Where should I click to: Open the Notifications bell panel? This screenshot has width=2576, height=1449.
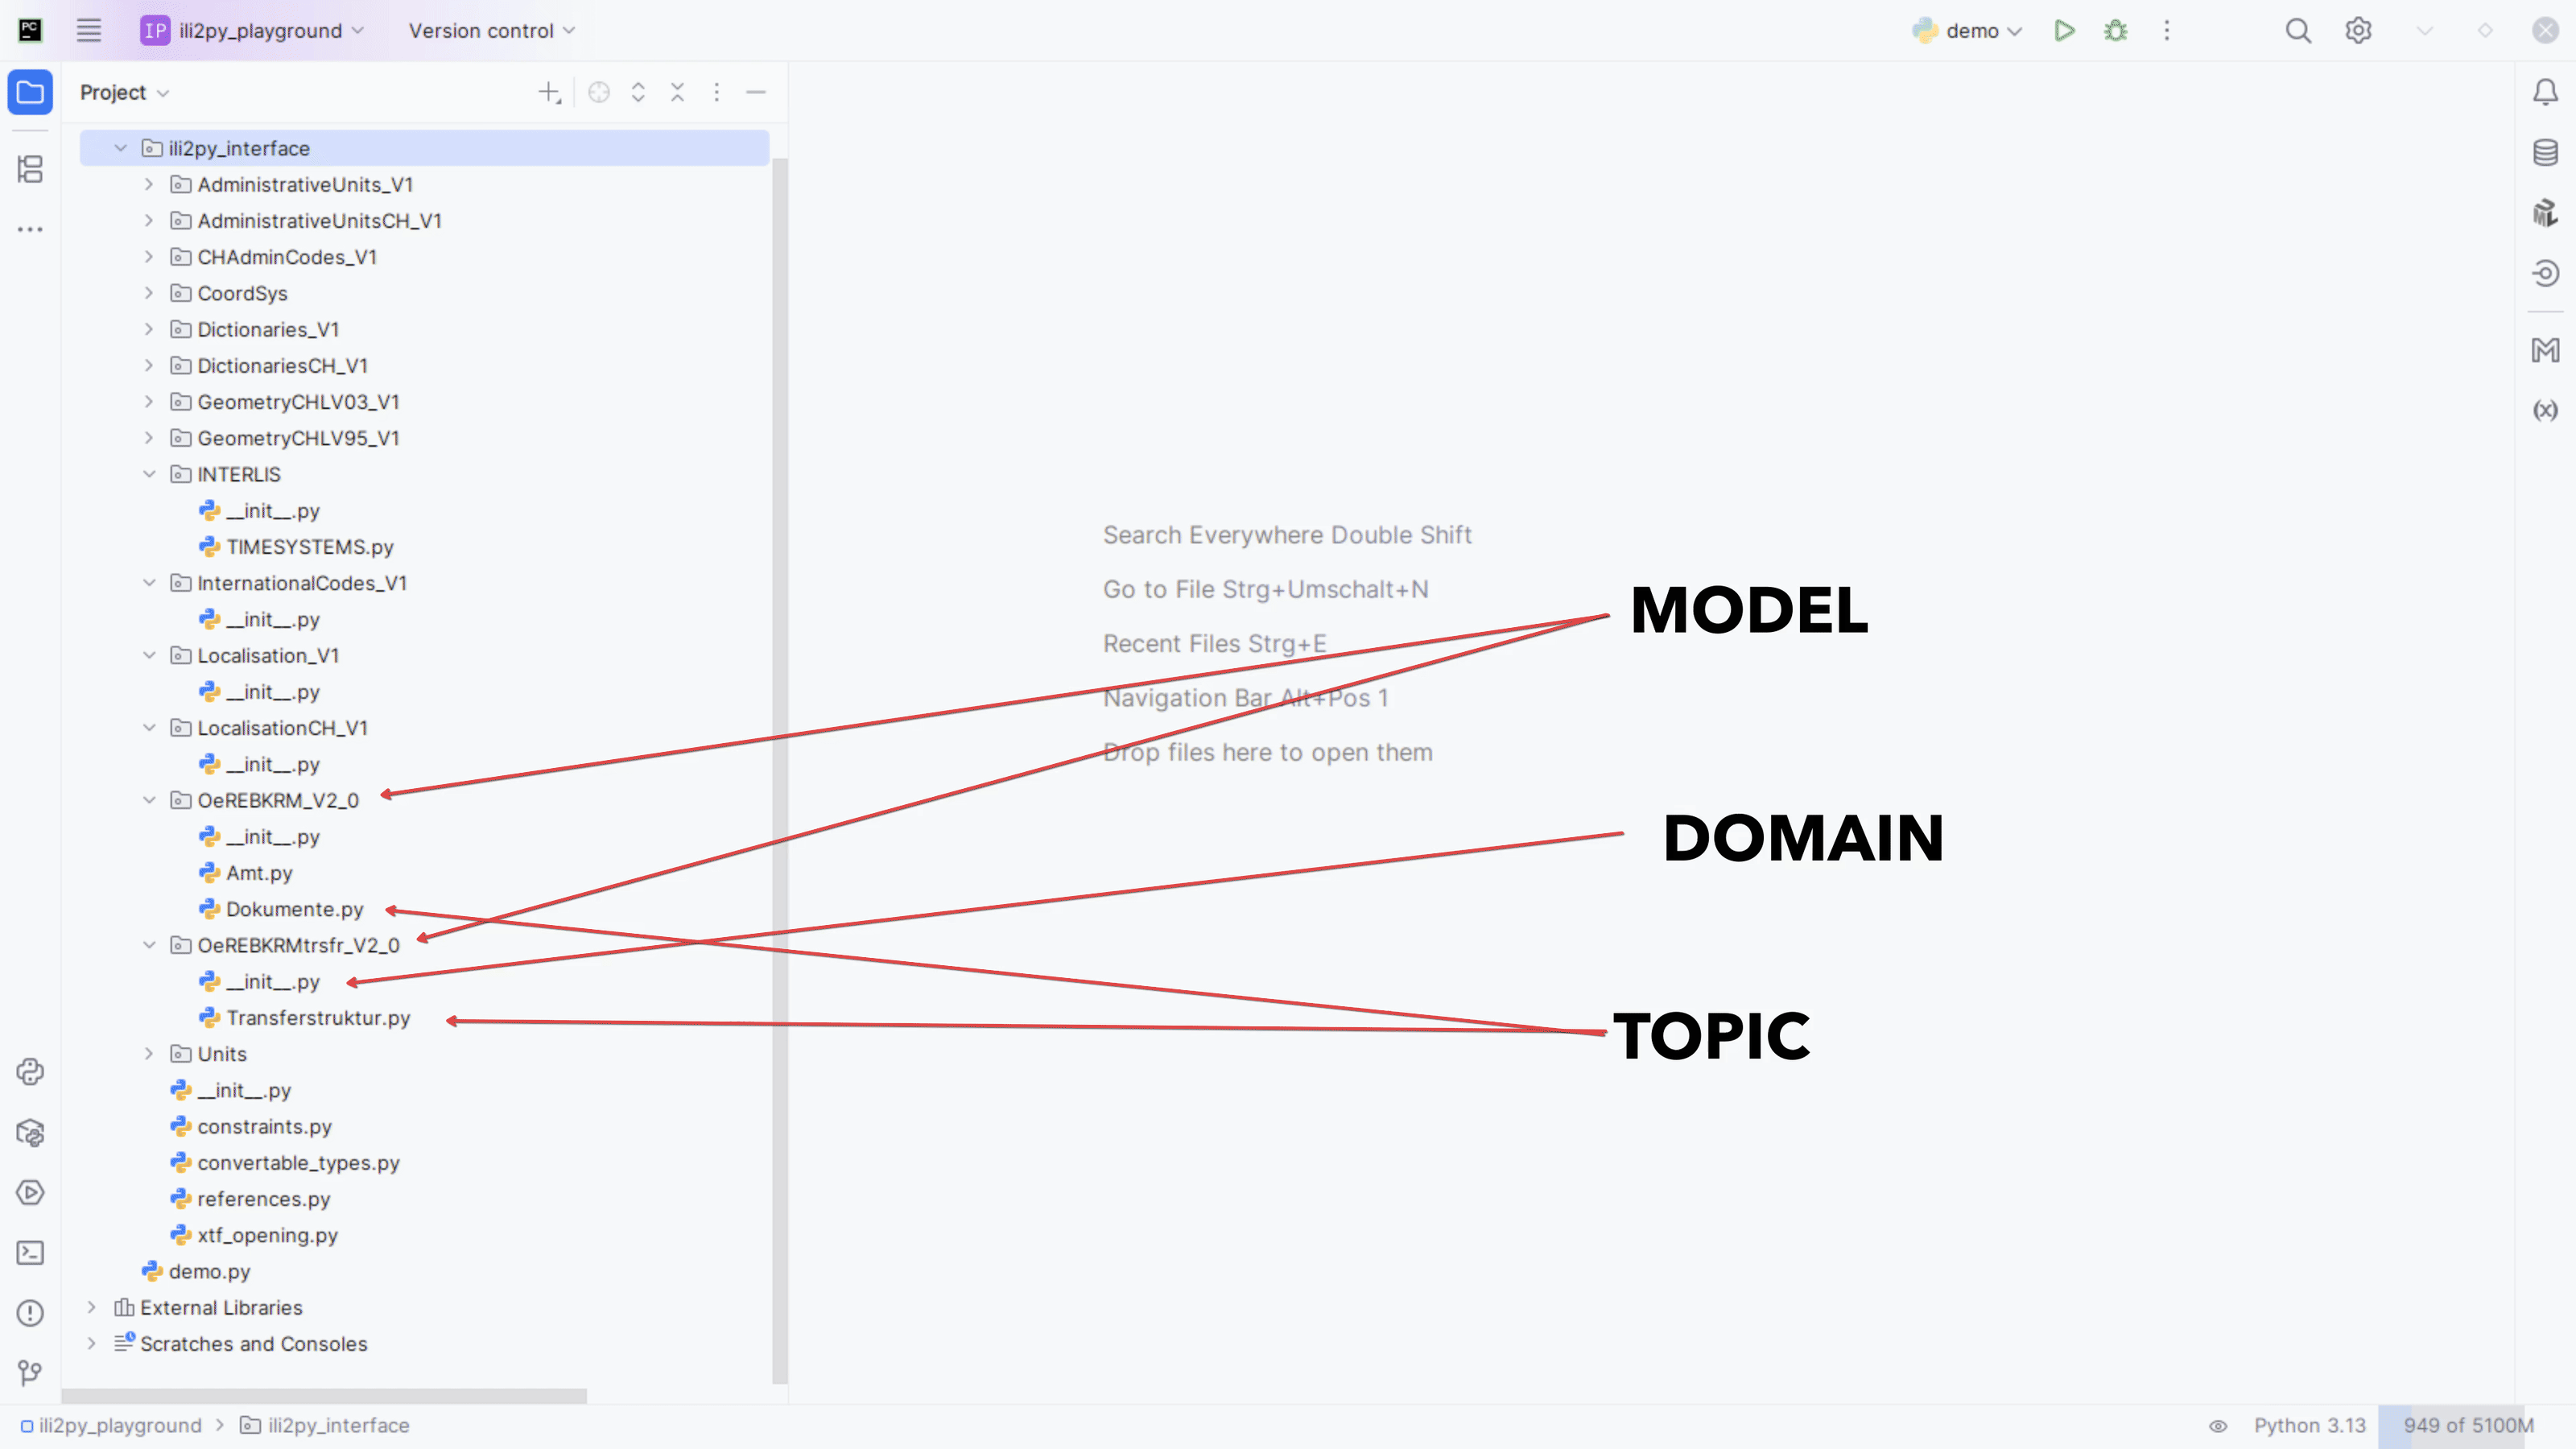(x=2545, y=93)
